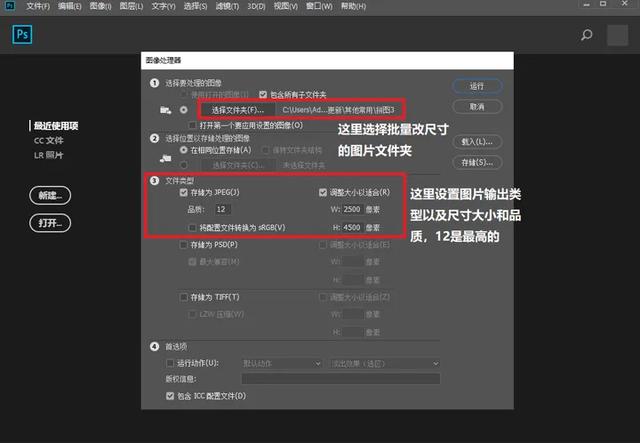
Task: Click the source folder icon in section 1
Action: tap(165, 110)
